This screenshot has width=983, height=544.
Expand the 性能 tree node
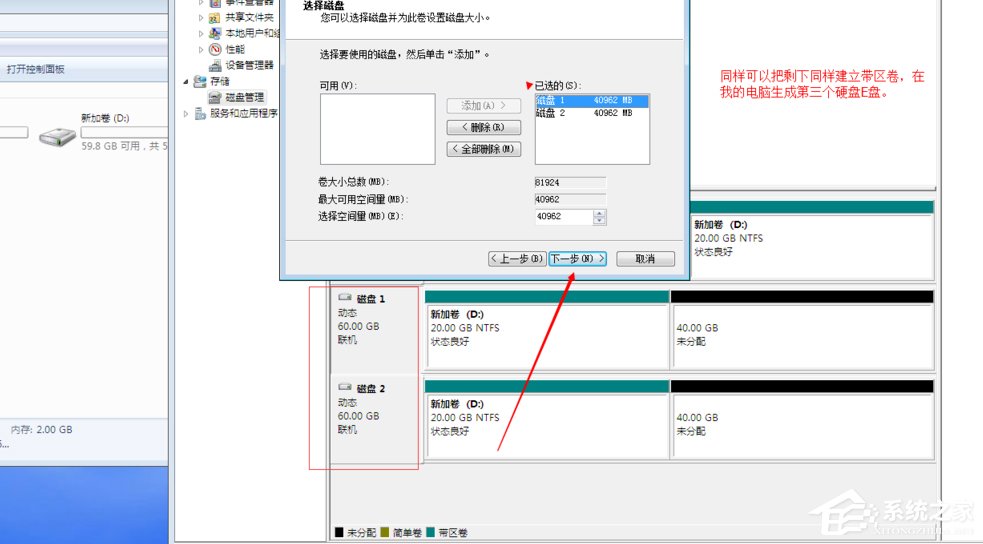tap(201, 49)
